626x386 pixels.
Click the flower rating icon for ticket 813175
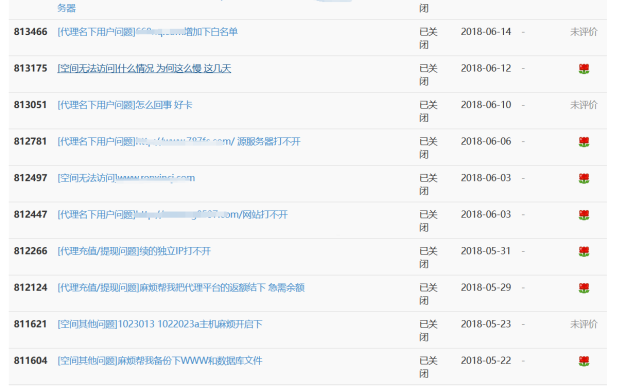(584, 69)
